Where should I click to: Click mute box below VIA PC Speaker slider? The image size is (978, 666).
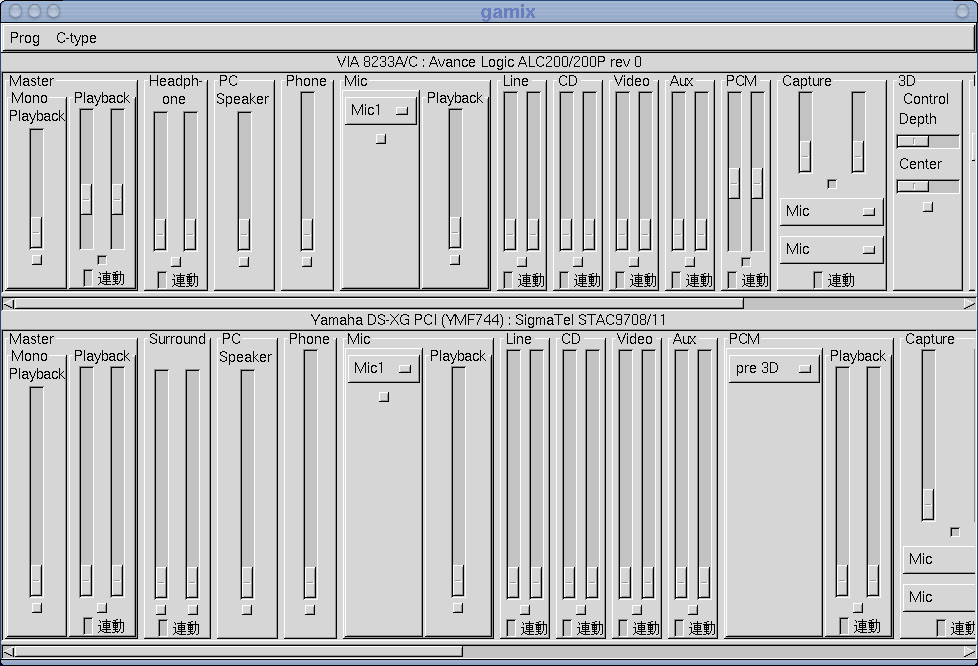click(244, 261)
